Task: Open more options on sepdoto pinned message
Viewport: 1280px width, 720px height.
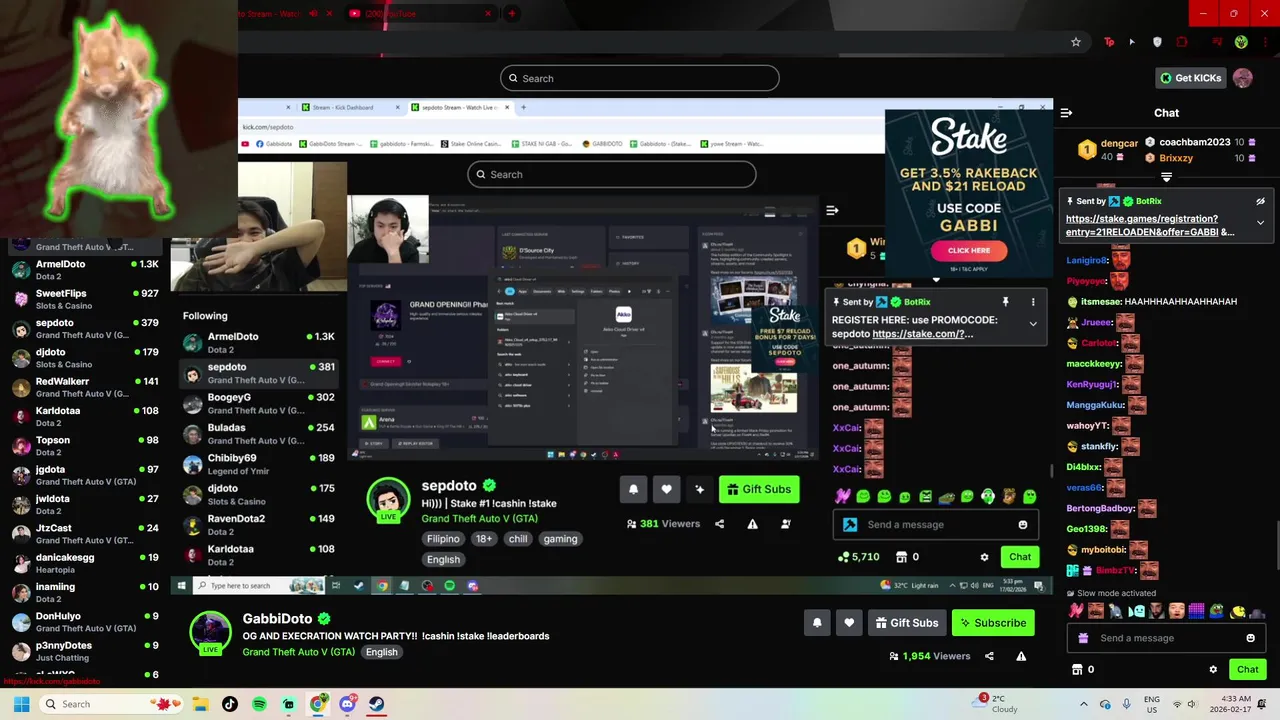Action: click(x=1033, y=302)
